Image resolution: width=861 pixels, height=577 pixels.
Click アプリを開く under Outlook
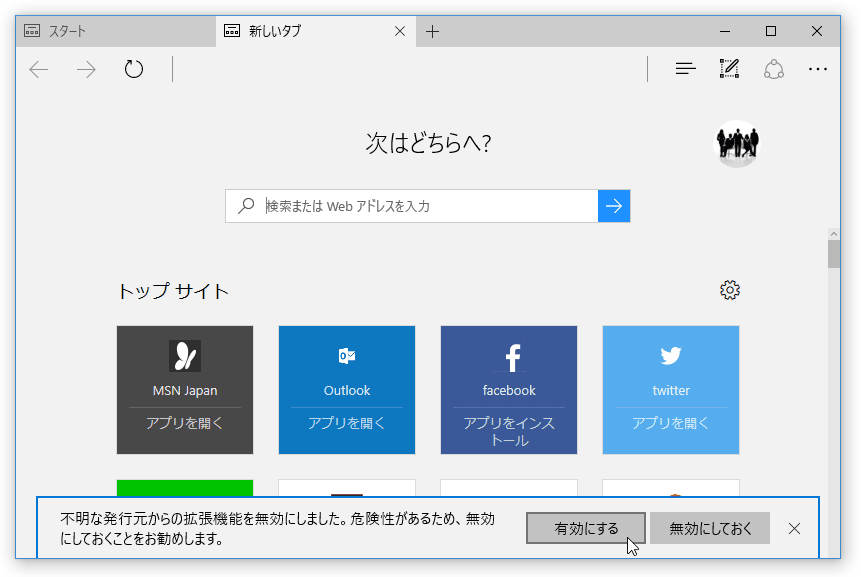[x=346, y=423]
